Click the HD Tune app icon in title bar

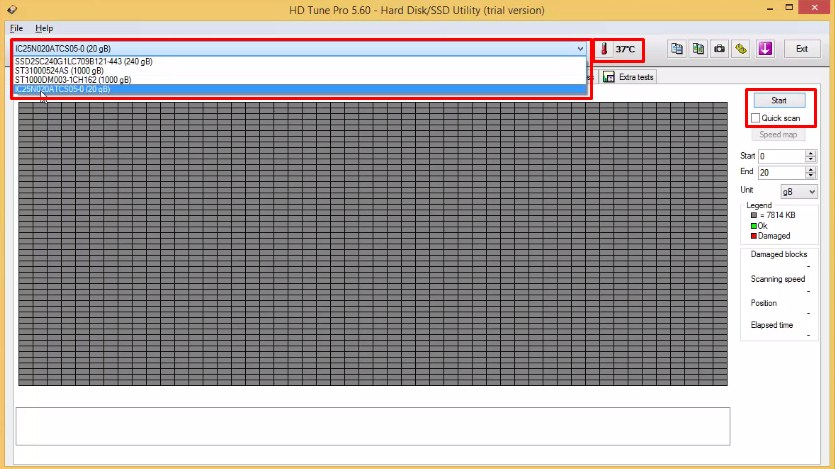tap(12, 10)
